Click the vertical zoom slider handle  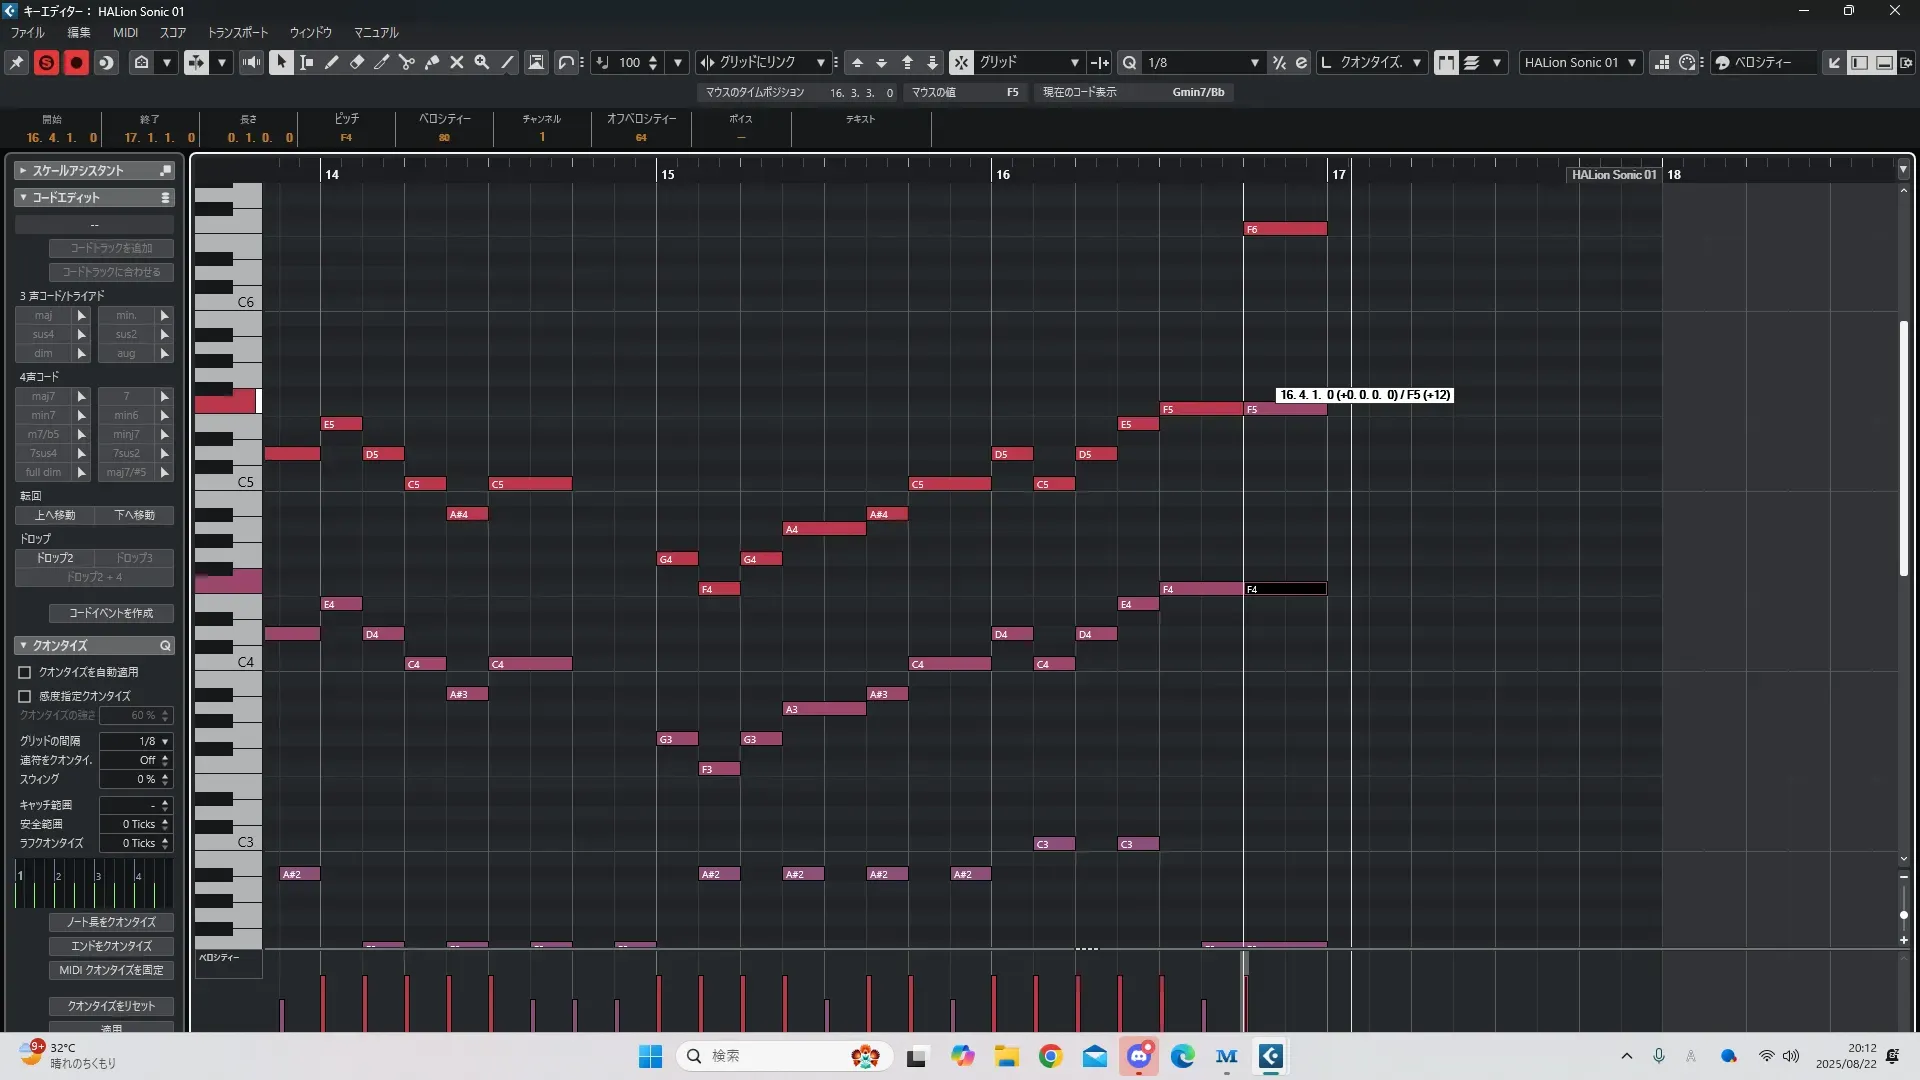pyautogui.click(x=1903, y=915)
